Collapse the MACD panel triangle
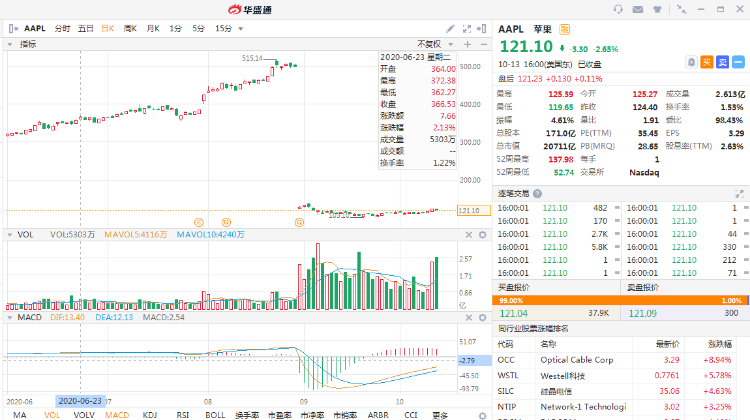 (x=10, y=318)
